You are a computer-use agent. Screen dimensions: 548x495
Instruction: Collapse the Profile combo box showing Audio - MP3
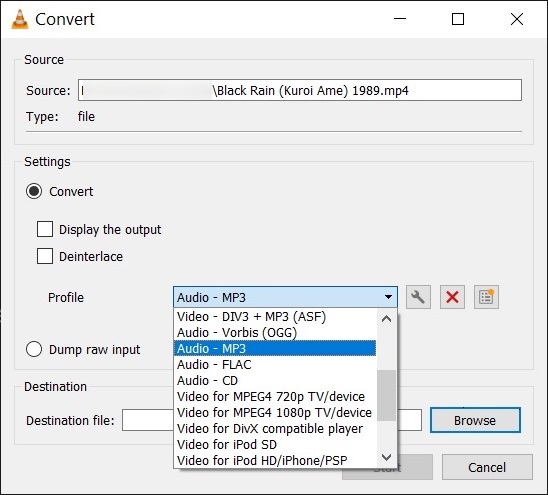(285, 297)
